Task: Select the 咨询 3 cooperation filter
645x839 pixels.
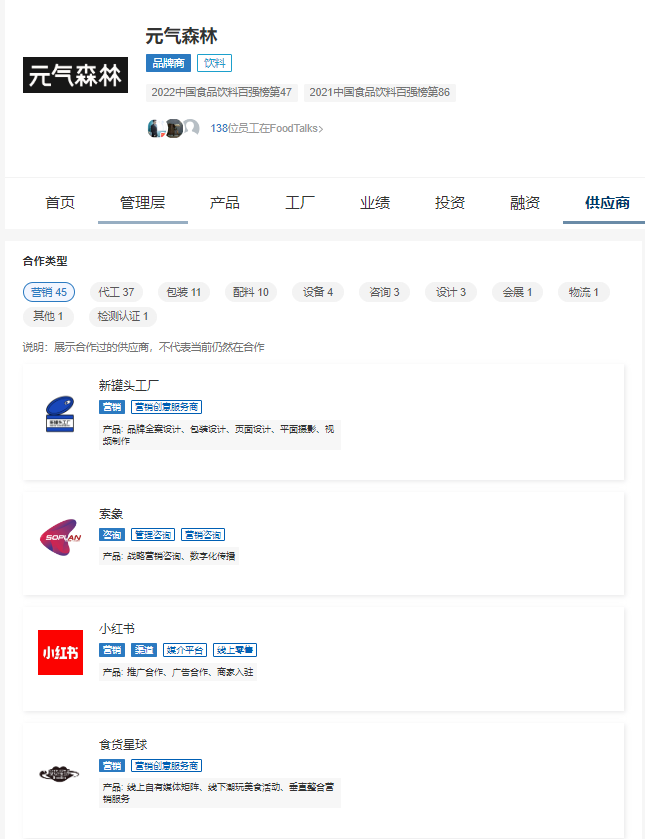Action: (384, 292)
